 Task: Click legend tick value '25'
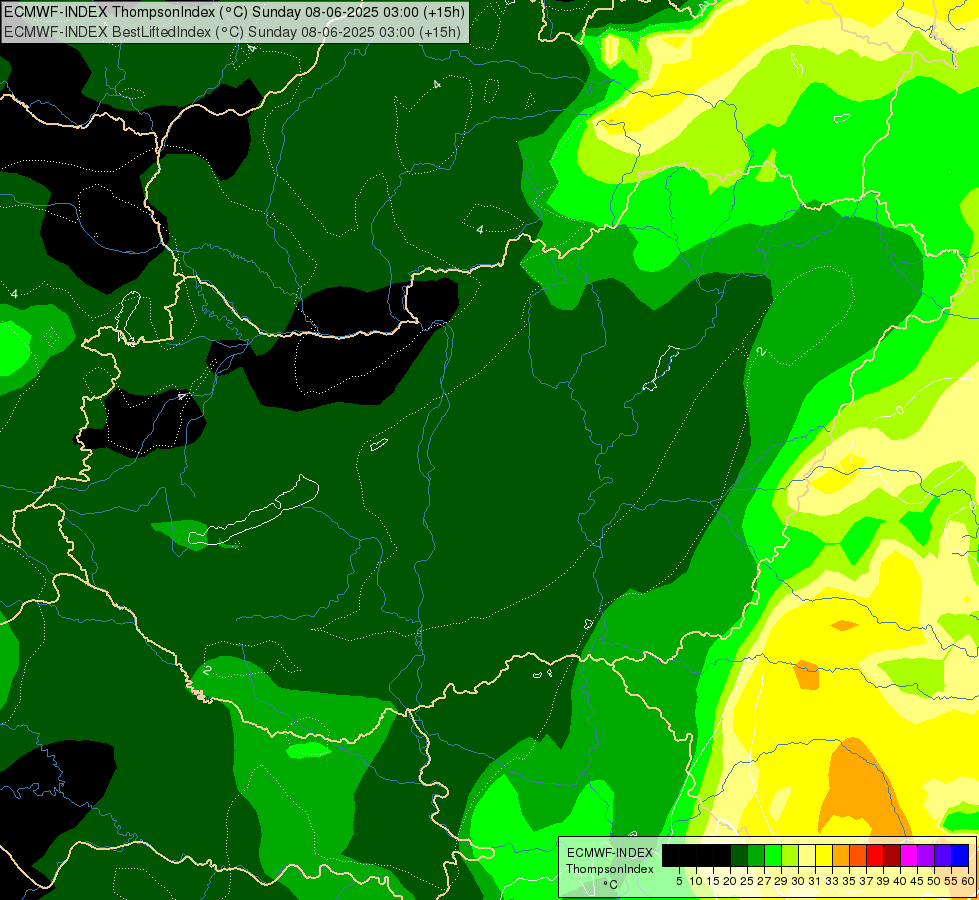pos(747,881)
